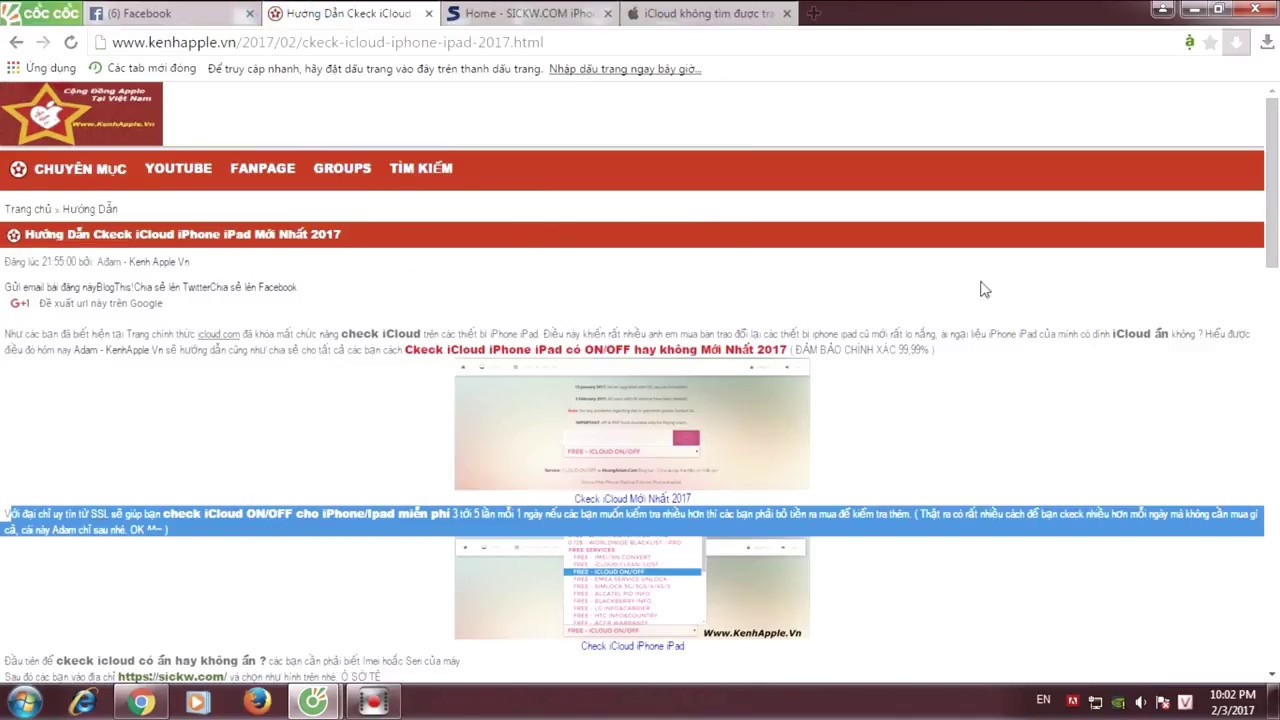Click Gửi email bài đăng này link
The image size is (1280, 720).
[50, 287]
